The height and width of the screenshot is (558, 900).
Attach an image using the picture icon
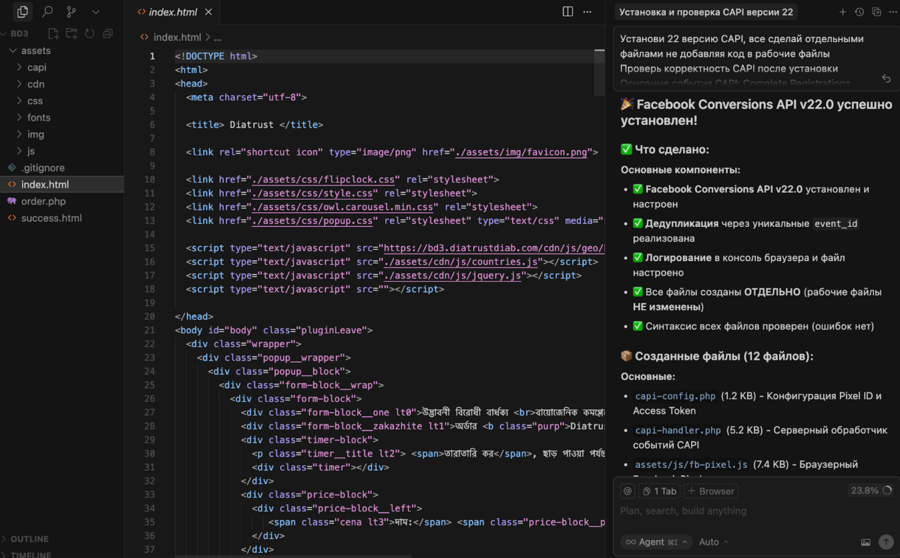click(x=866, y=542)
